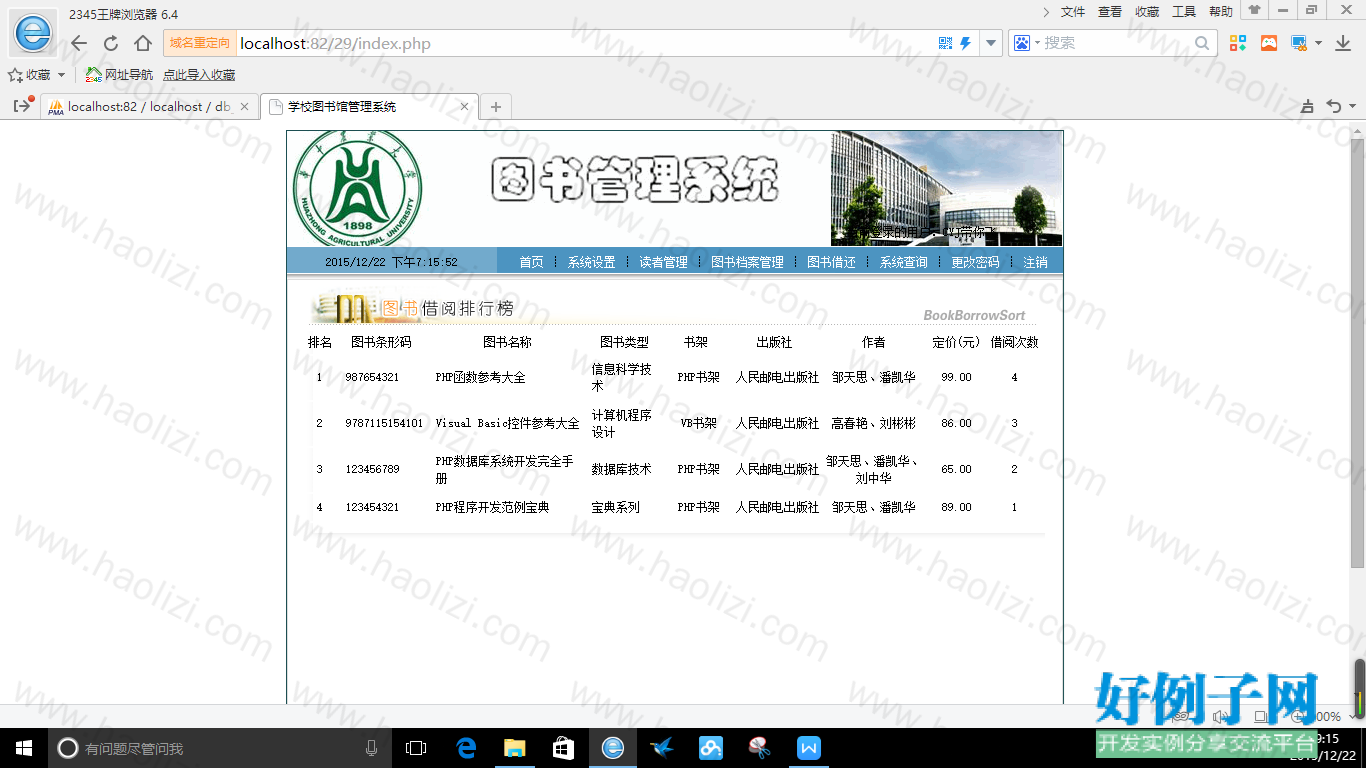
Task: Click the 2345 browser logo
Action: (33, 33)
